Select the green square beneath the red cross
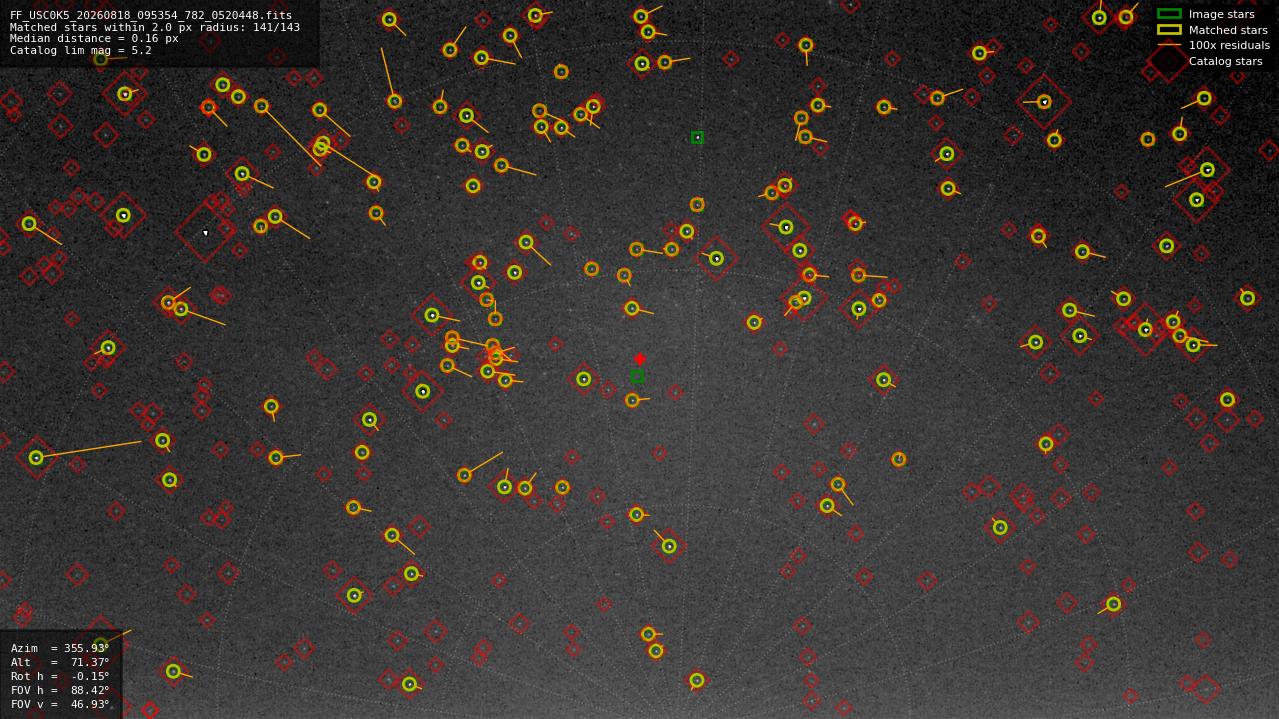This screenshot has width=1279, height=719. click(x=637, y=376)
